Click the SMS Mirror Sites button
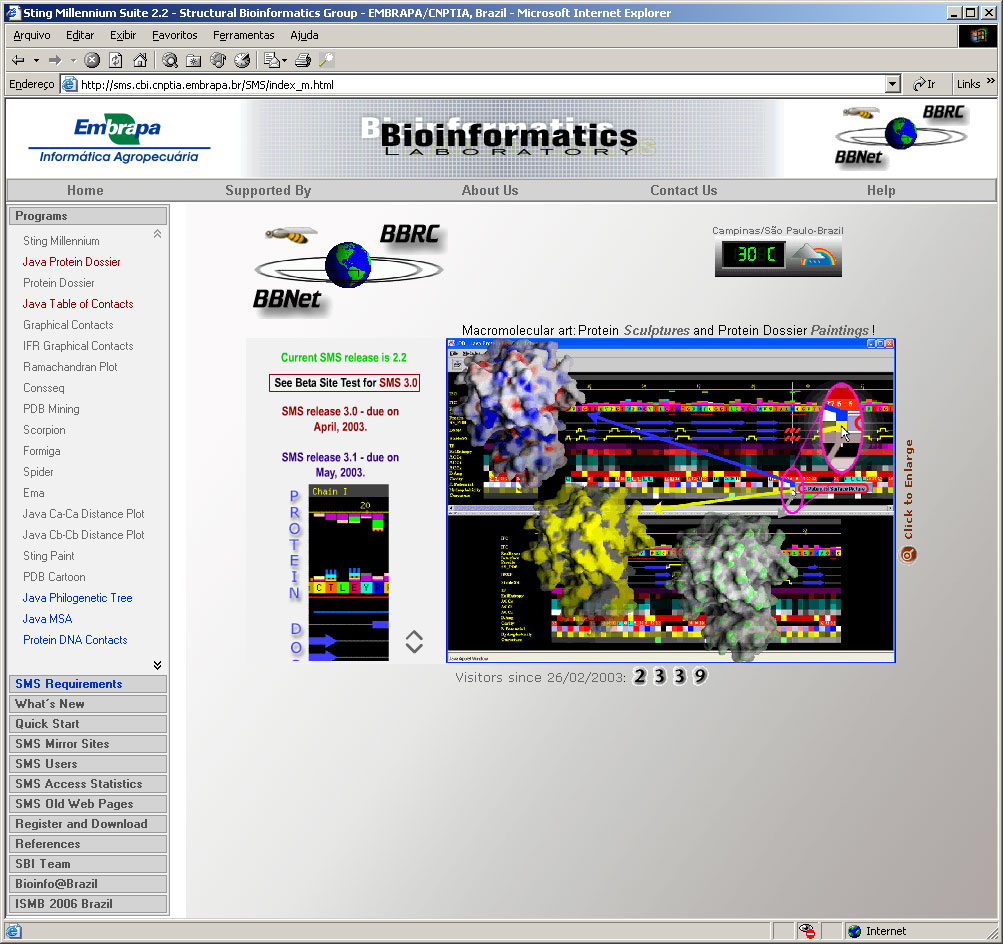Viewport: 1003px width, 944px height. (x=88, y=744)
